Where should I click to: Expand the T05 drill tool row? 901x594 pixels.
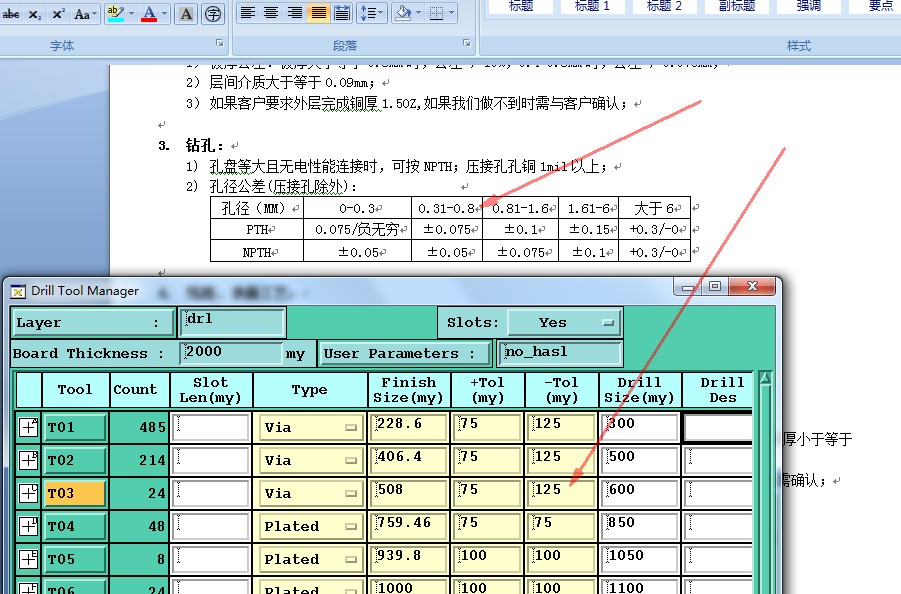29,559
